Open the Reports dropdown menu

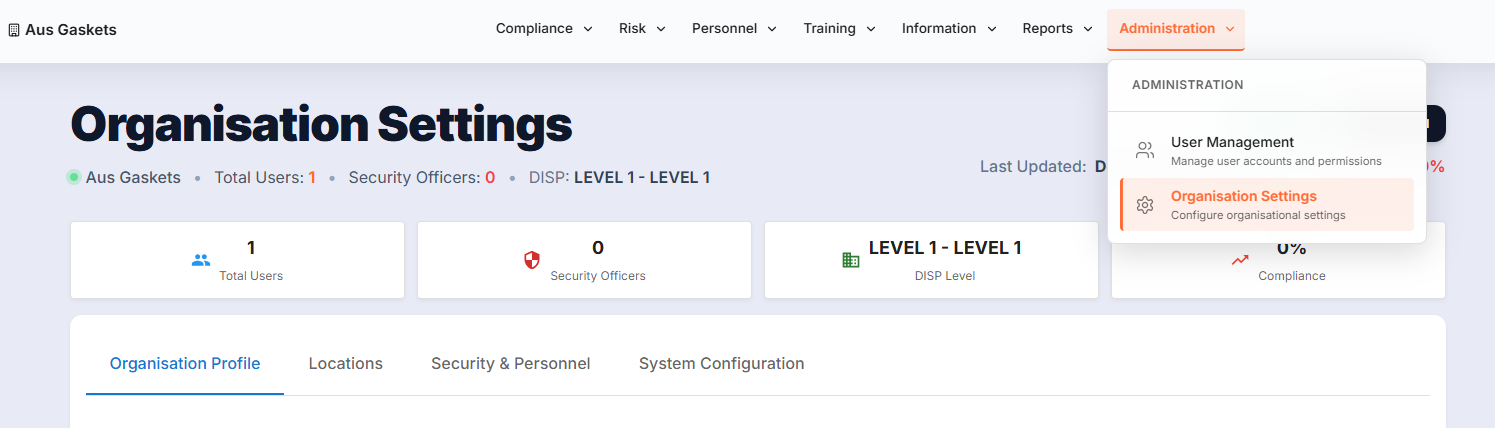click(x=1057, y=29)
